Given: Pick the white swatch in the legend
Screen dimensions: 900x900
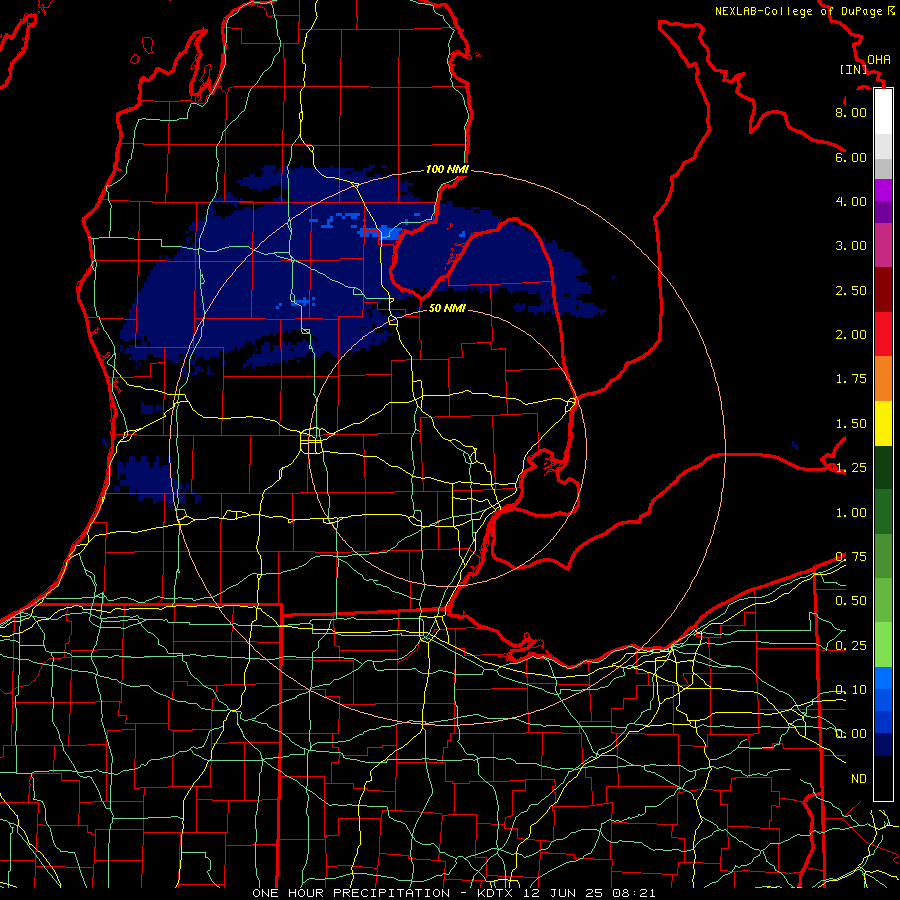Looking at the screenshot, I should coord(883,112).
